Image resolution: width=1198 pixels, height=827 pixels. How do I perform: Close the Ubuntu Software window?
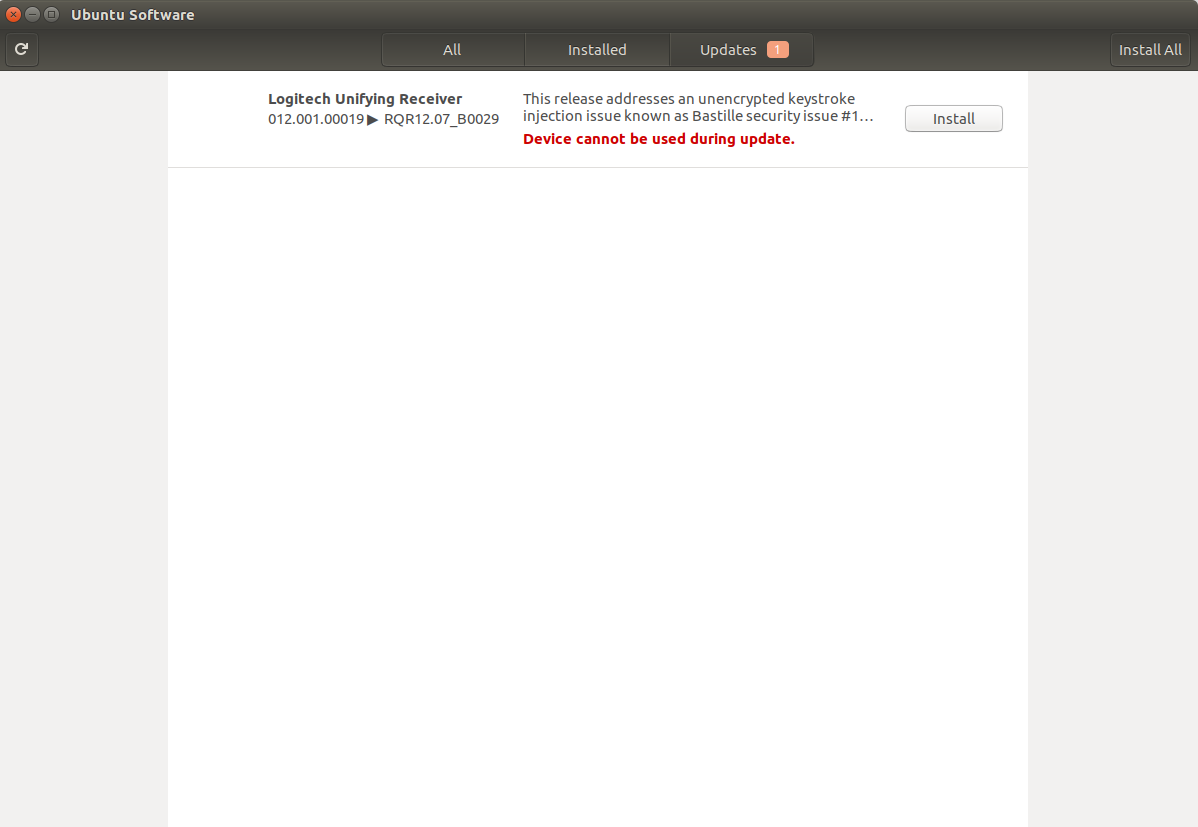pos(13,15)
